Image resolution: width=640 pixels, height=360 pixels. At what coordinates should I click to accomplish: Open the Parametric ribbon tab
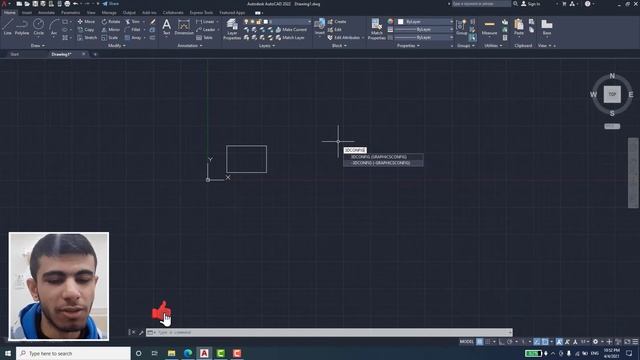pyautogui.click(x=70, y=13)
